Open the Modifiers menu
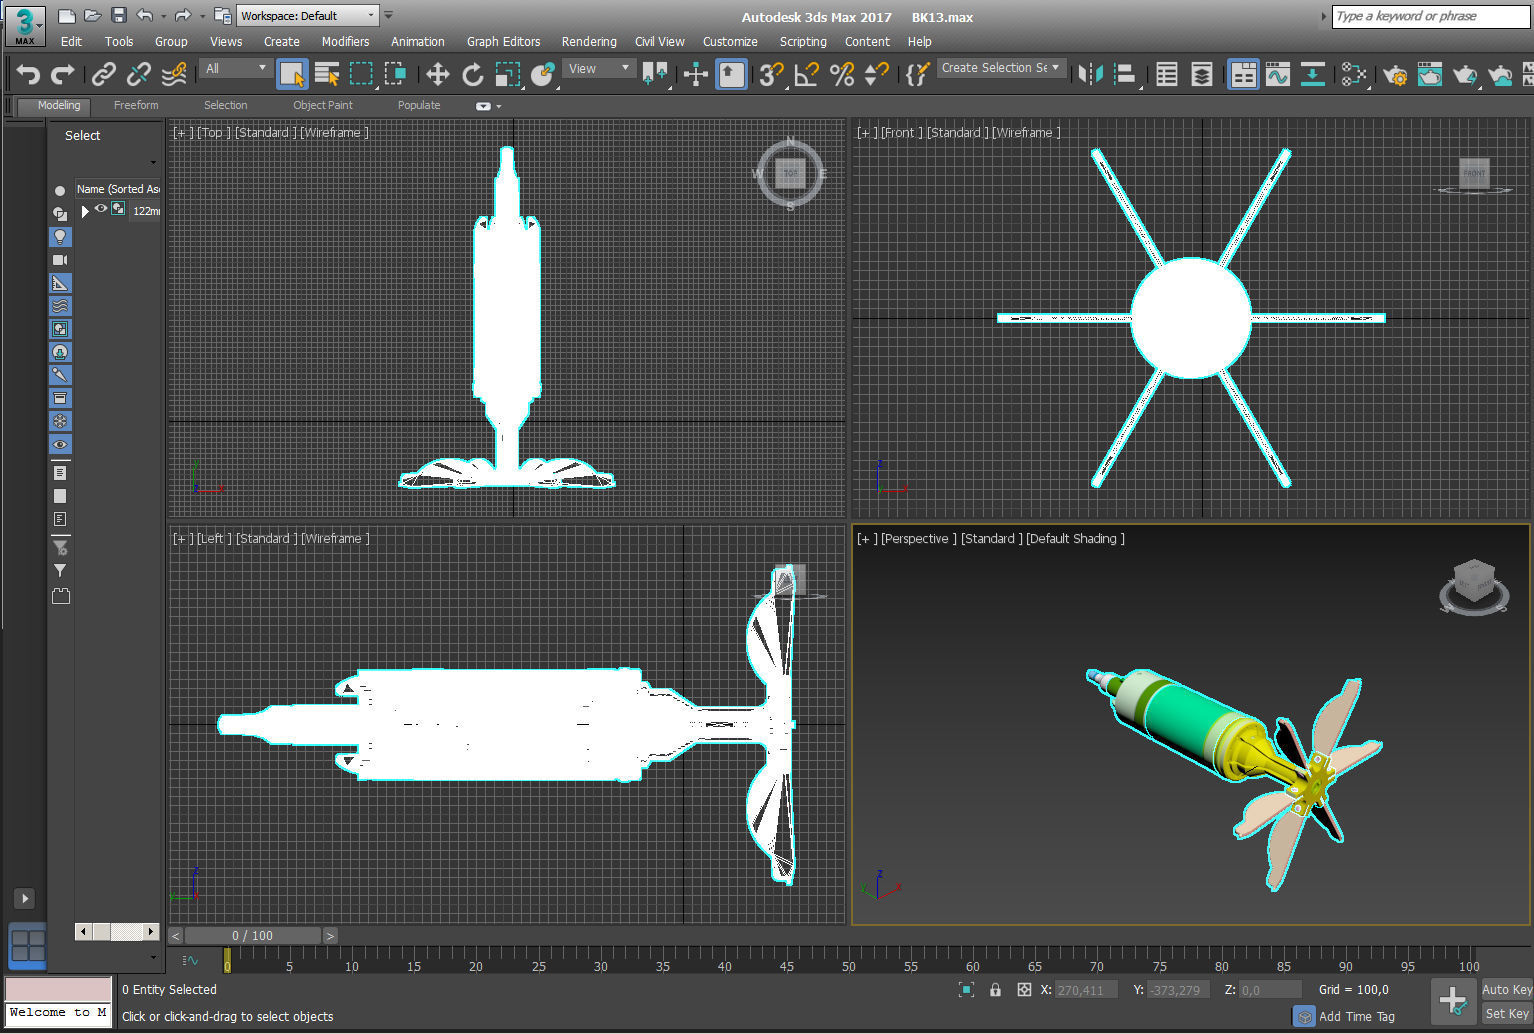The height and width of the screenshot is (1034, 1534). (345, 41)
